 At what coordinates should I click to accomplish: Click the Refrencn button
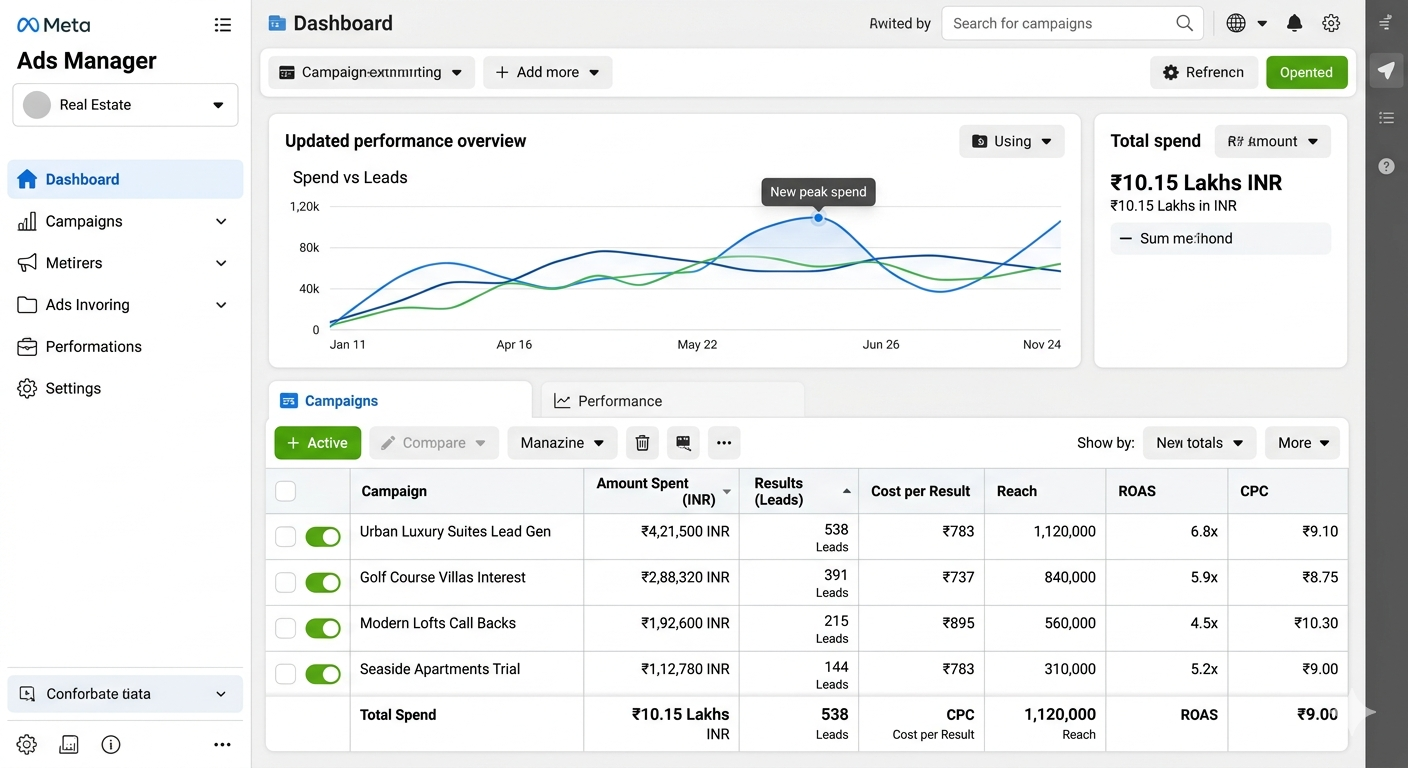pyautogui.click(x=1204, y=72)
